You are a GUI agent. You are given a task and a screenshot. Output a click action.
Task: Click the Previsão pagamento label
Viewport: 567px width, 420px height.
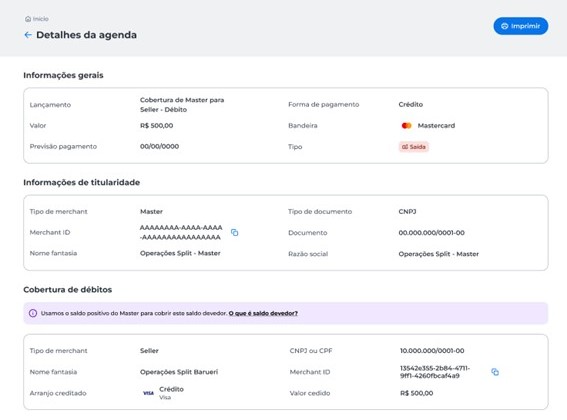click(x=63, y=147)
